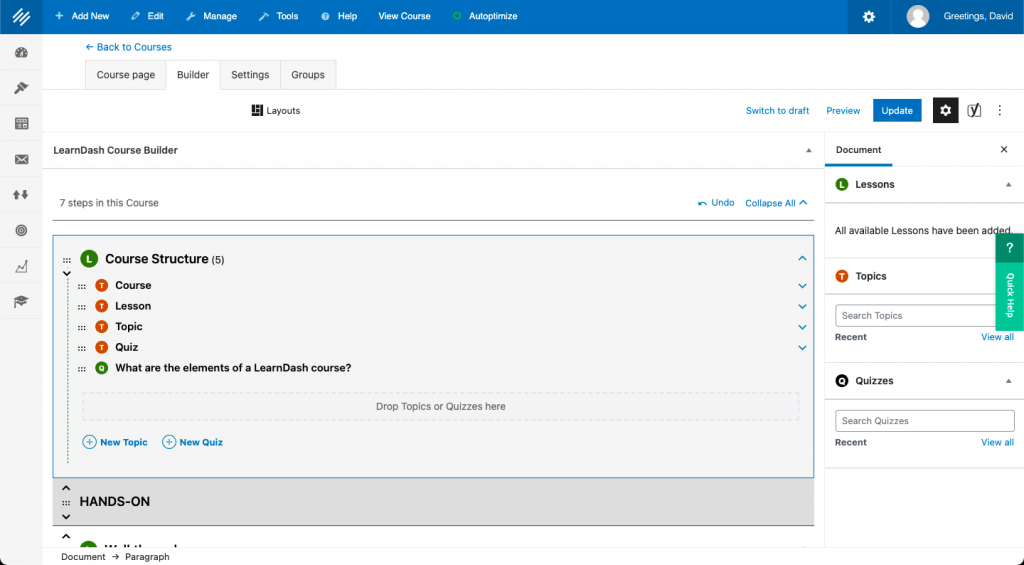Image resolution: width=1024 pixels, height=565 pixels.
Task: Open the three-dot more options menu
Action: point(1000,110)
